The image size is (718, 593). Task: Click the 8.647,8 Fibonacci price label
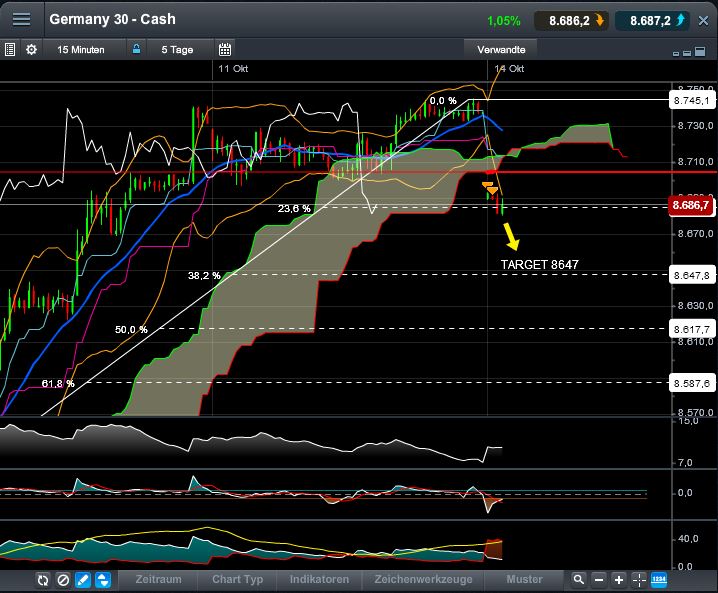tap(692, 275)
